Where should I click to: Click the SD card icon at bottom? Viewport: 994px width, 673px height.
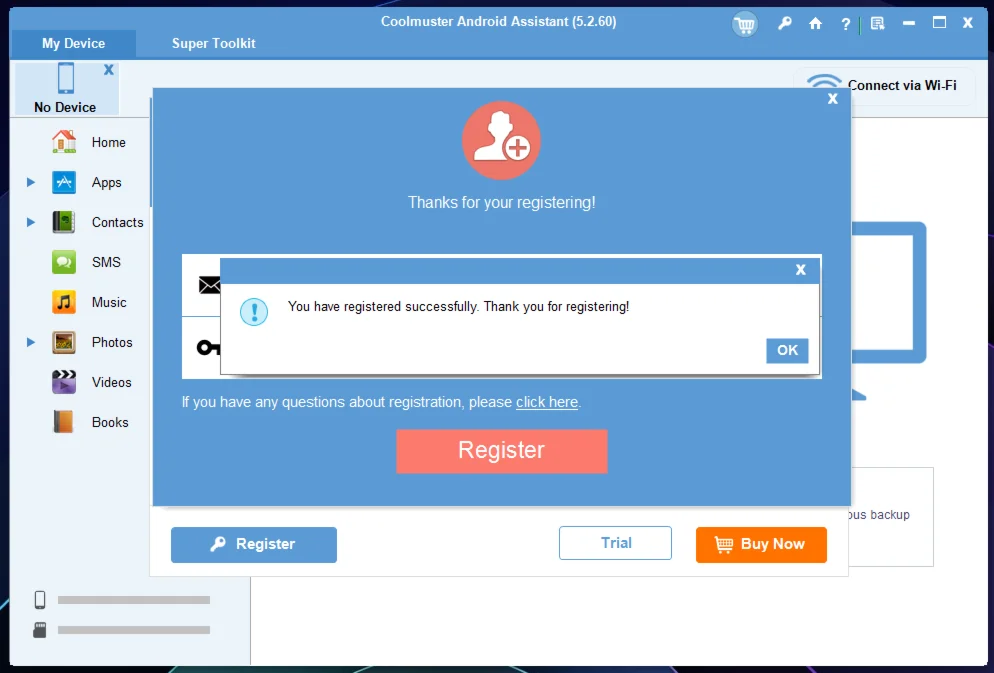[x=39, y=630]
